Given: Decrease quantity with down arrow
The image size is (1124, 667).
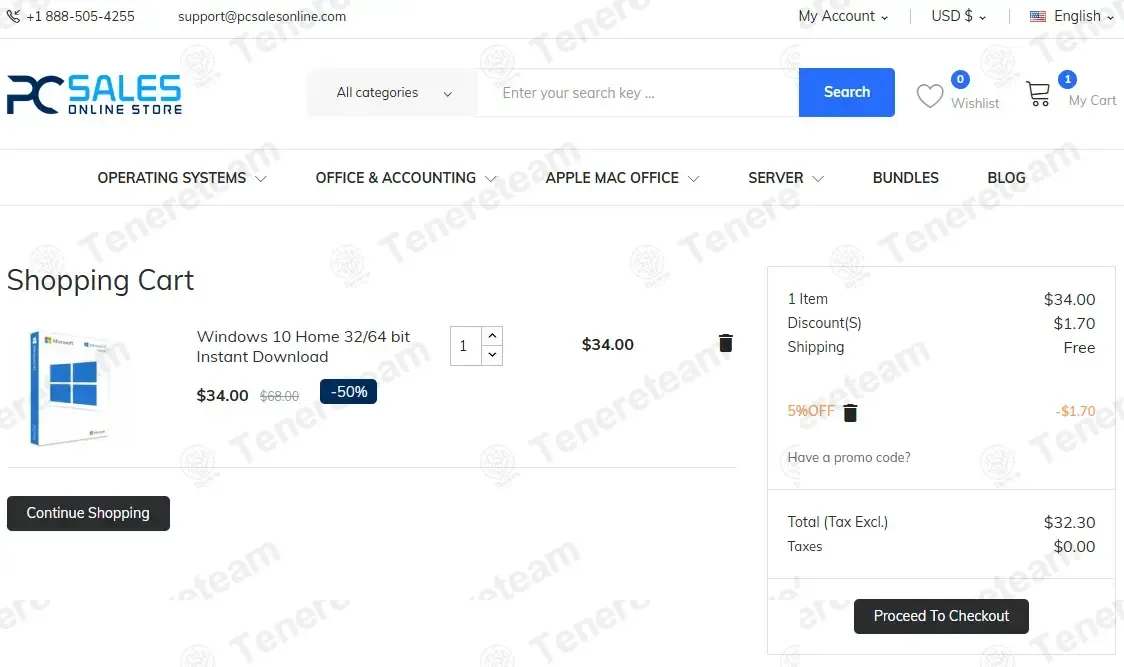Looking at the screenshot, I should pyautogui.click(x=492, y=355).
